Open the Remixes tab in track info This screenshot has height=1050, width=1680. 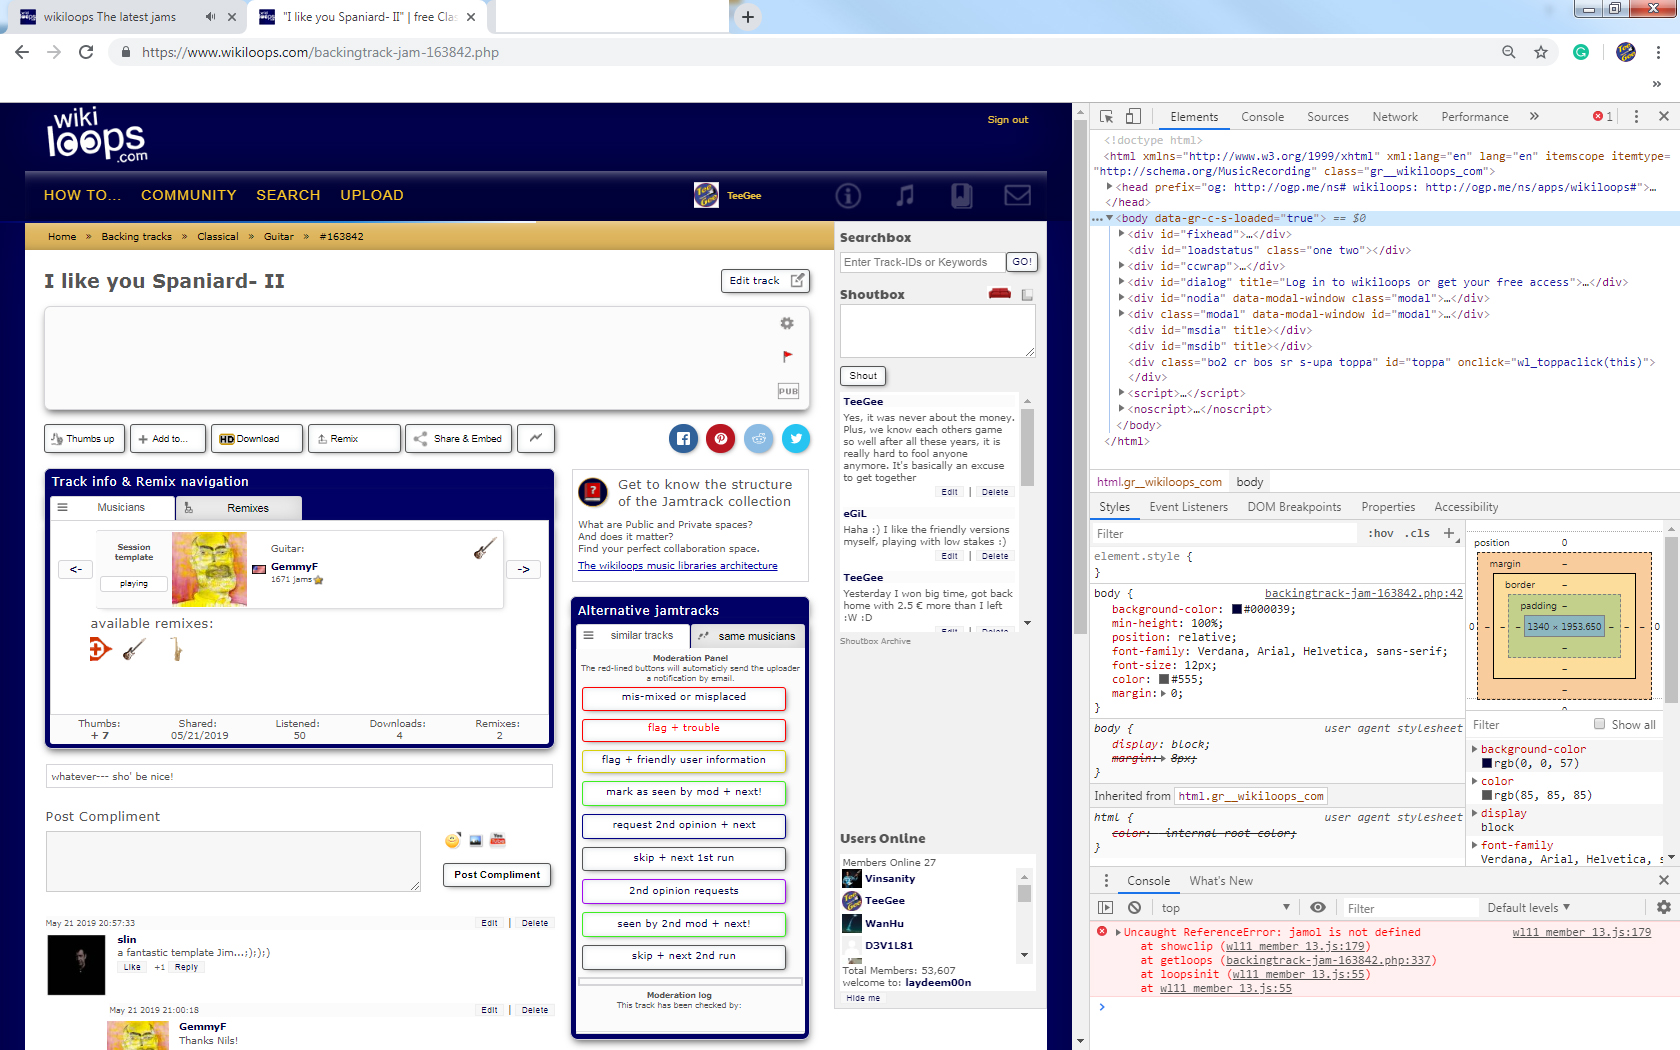[239, 508]
